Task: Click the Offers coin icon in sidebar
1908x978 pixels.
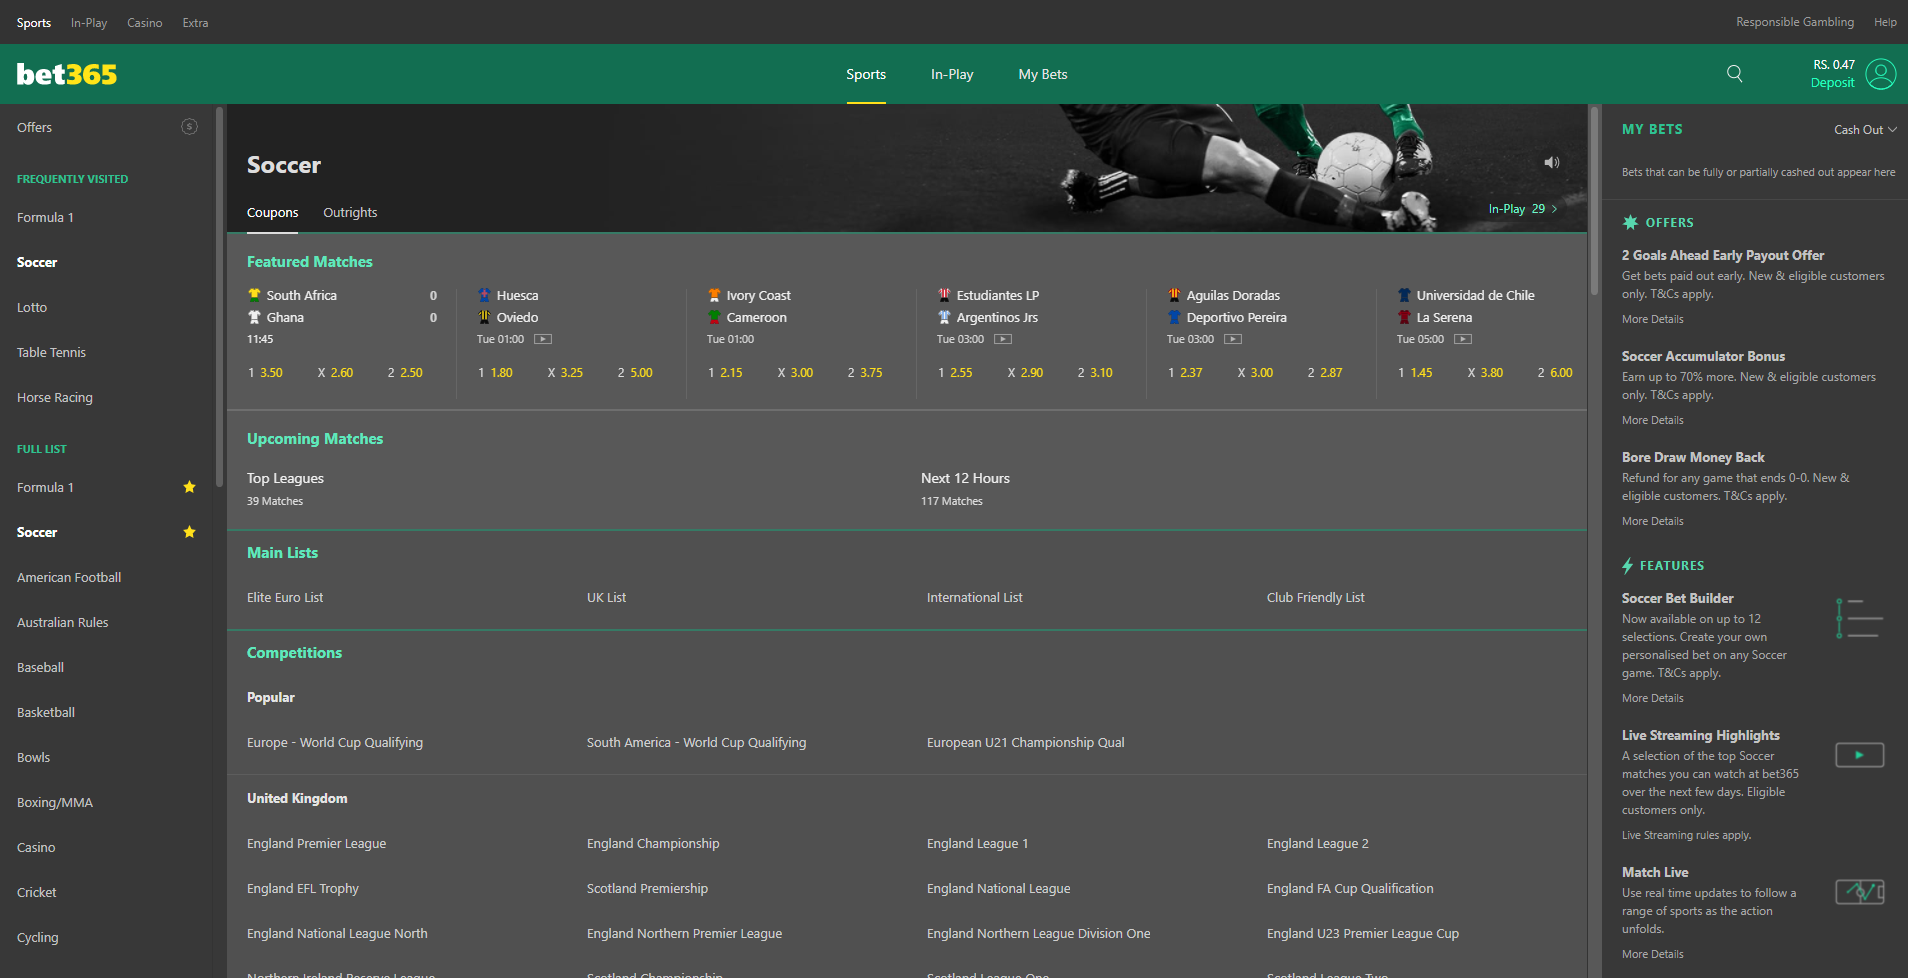Action: point(189,127)
